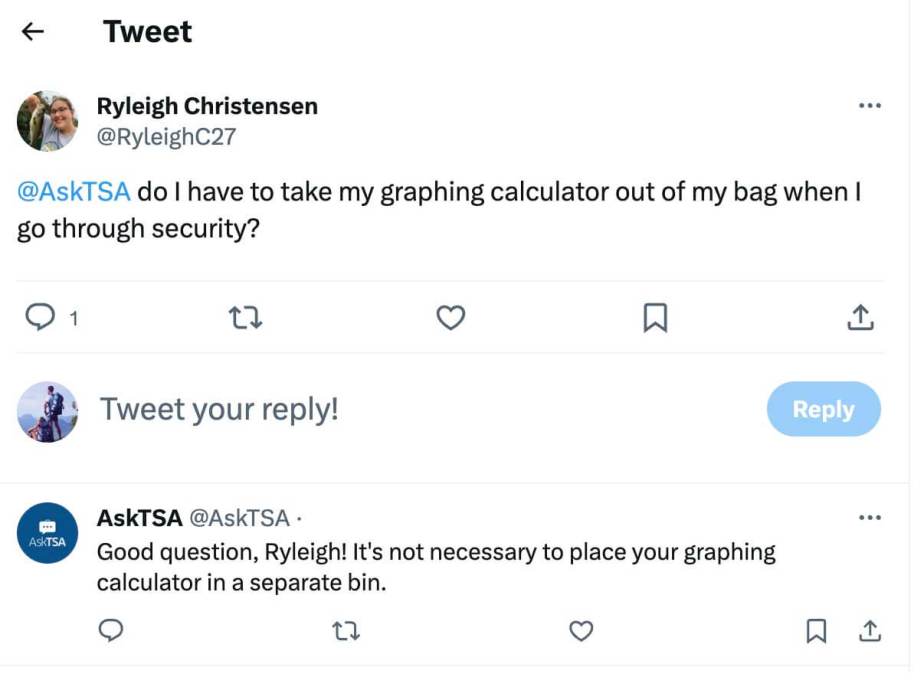The width and height of the screenshot is (924, 690).
Task: Like the AskTSA reply
Action: 581,631
